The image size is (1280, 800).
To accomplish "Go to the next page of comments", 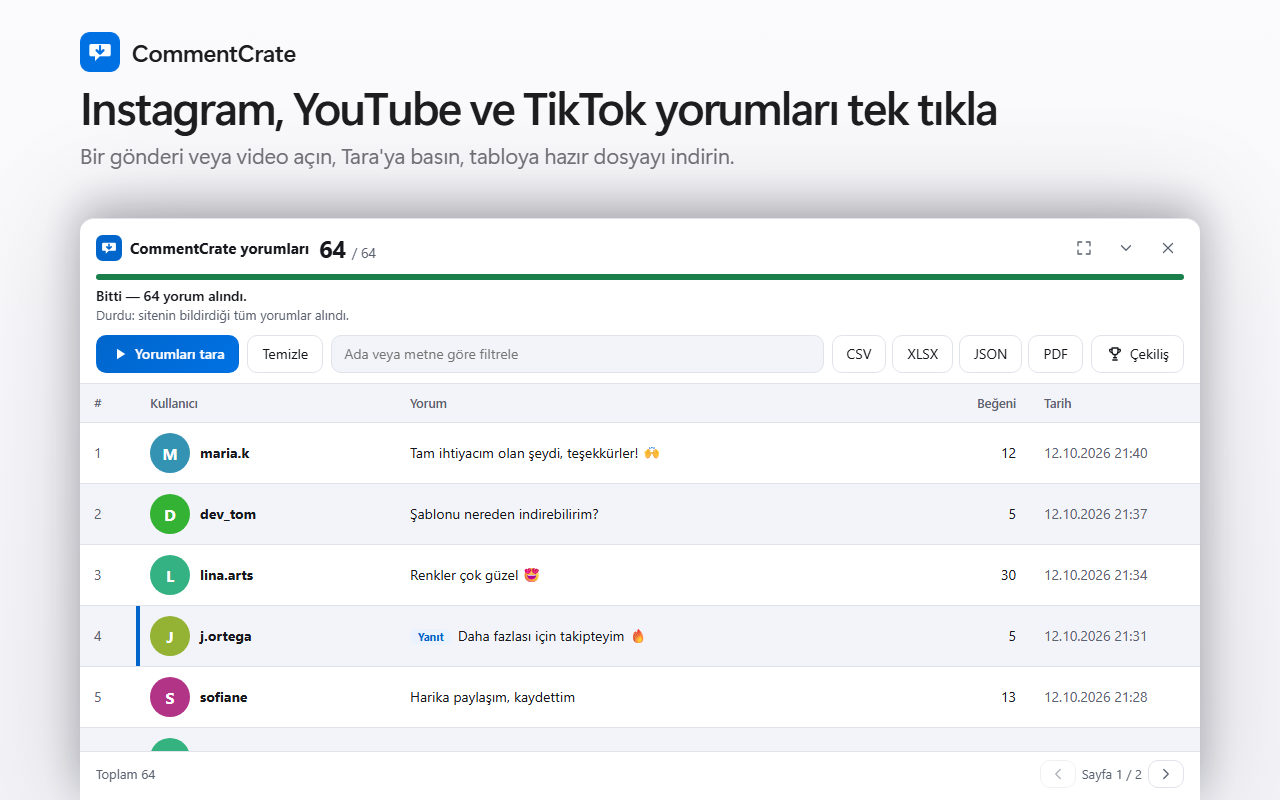I will (1166, 774).
